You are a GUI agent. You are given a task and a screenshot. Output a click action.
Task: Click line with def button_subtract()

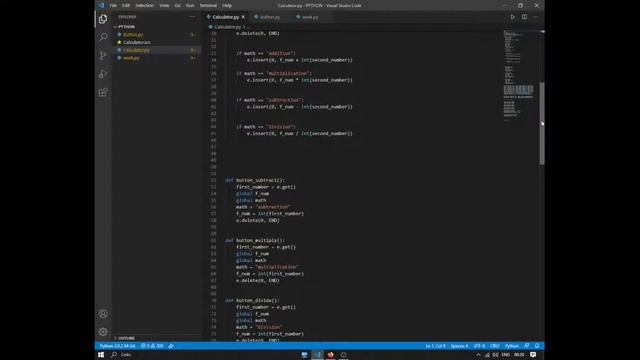(x=255, y=180)
